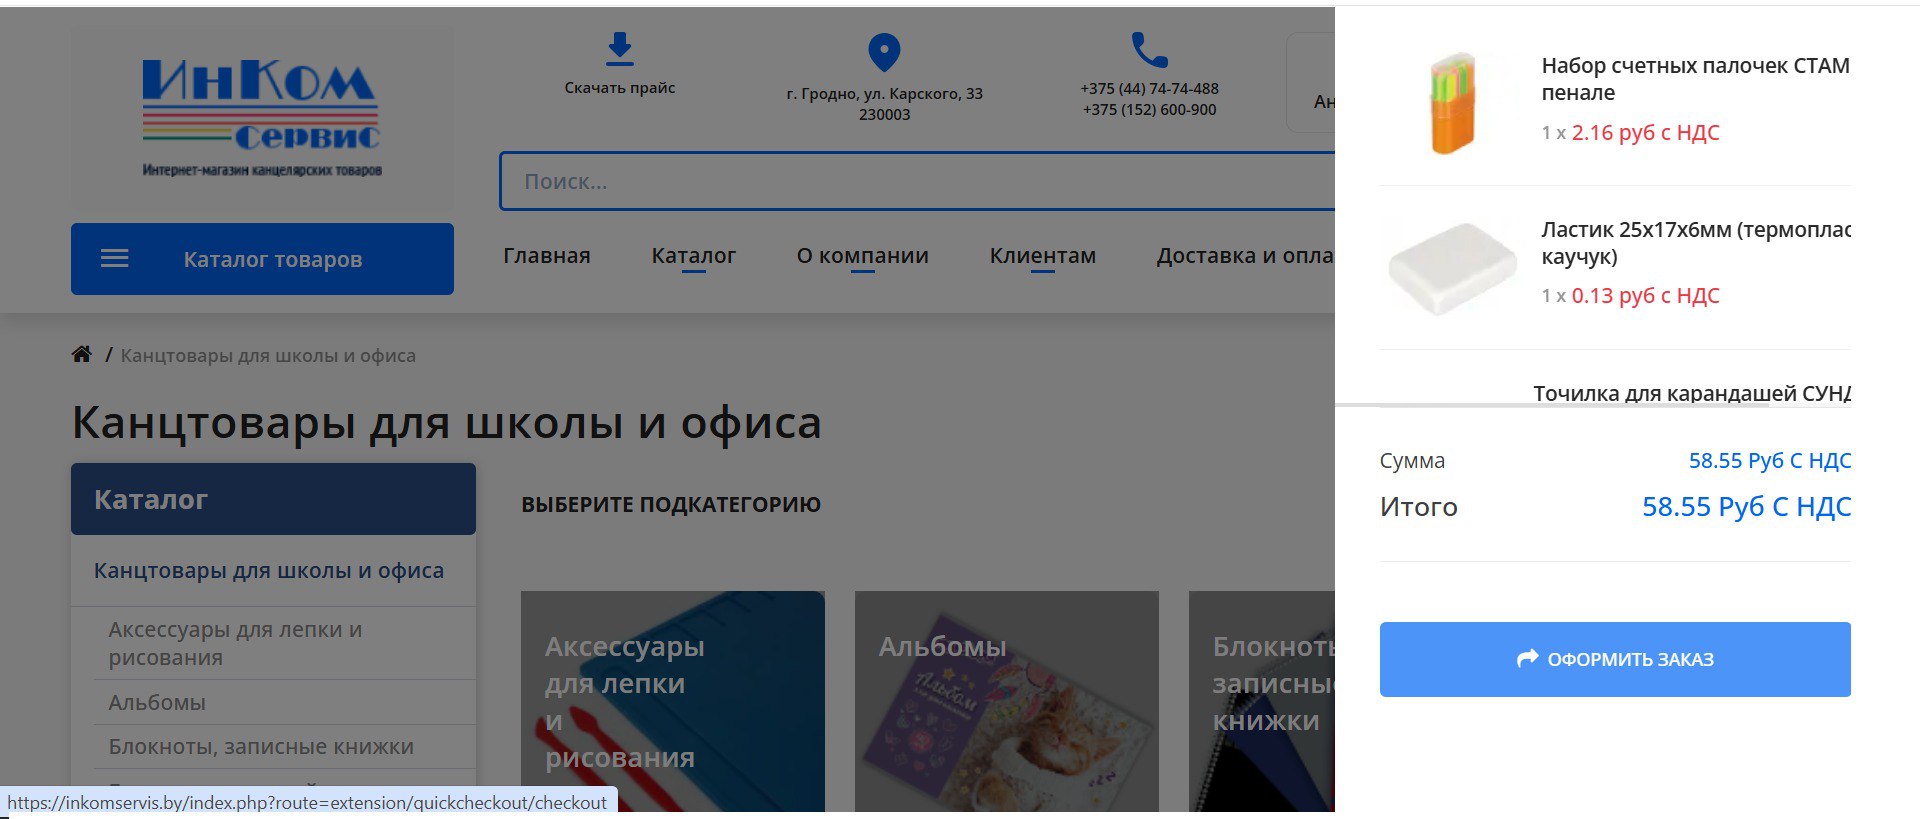Click the phone handset icon
This screenshot has height=819, width=1920.
point(1149,49)
